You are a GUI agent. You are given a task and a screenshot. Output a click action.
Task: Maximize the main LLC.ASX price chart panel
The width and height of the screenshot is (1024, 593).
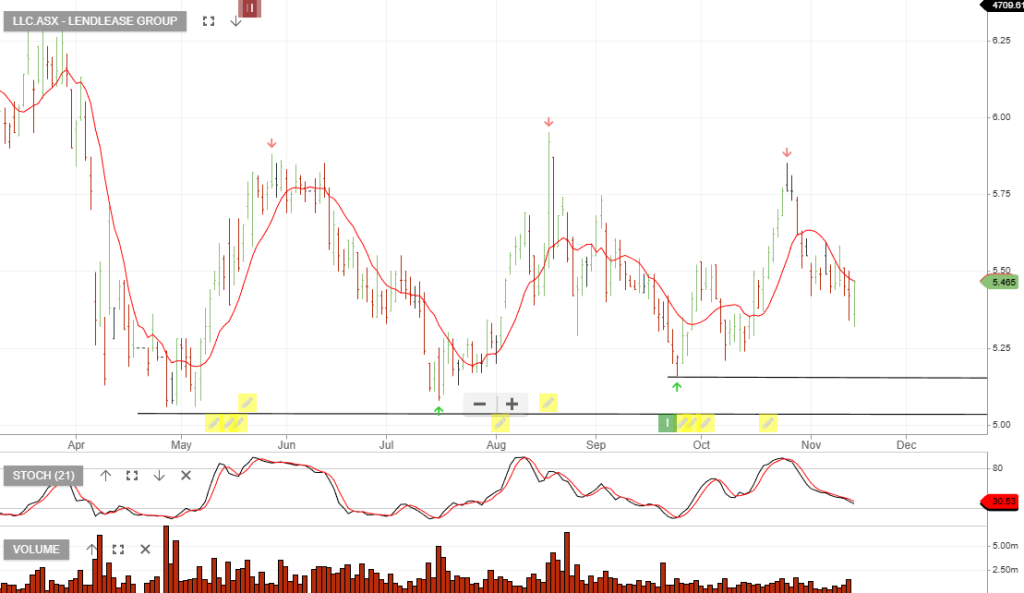coord(208,21)
